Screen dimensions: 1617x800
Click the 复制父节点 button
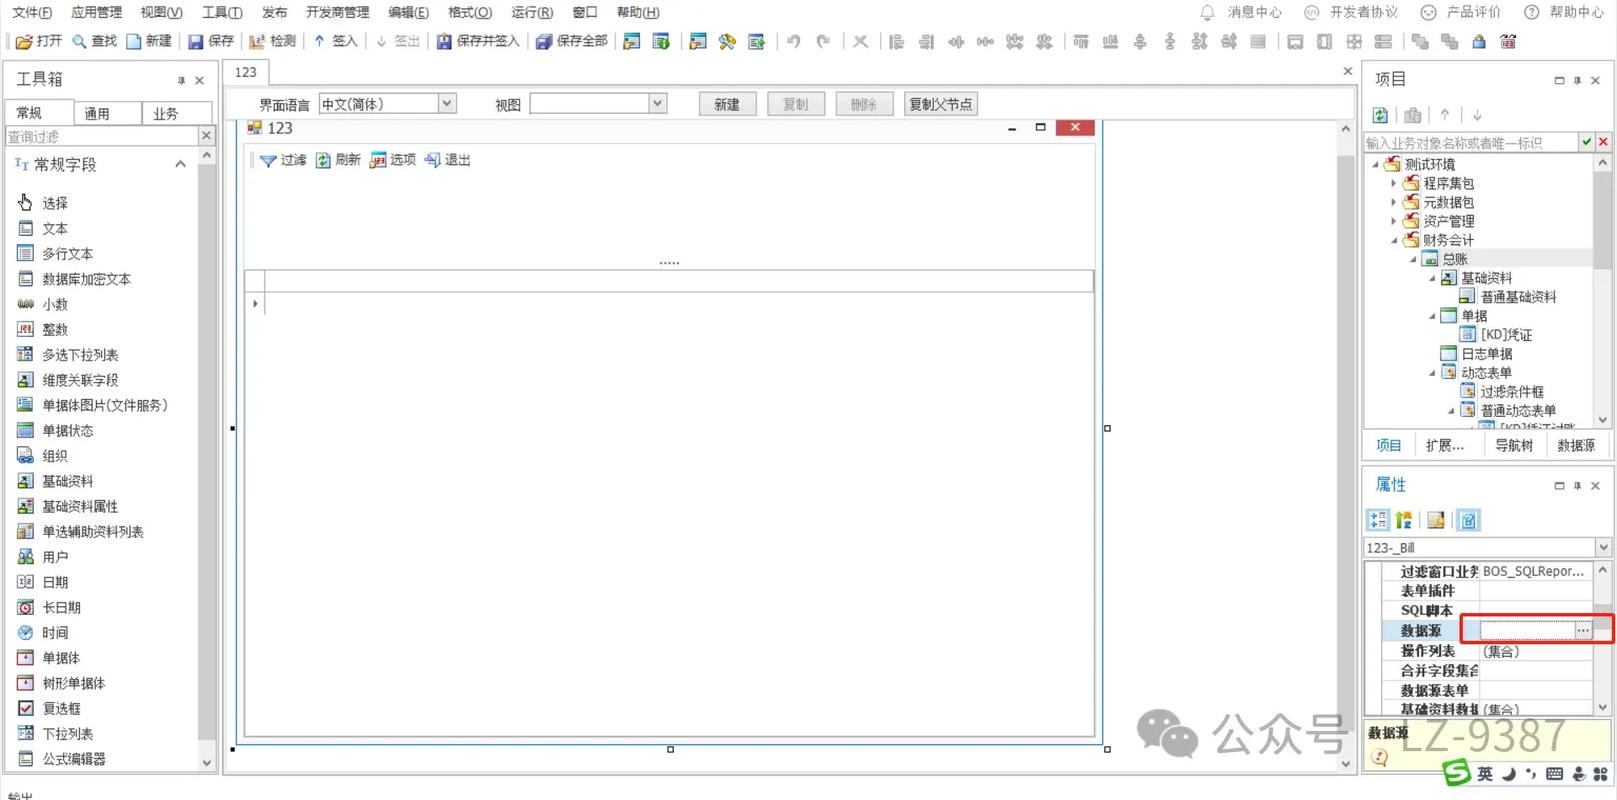tap(940, 104)
